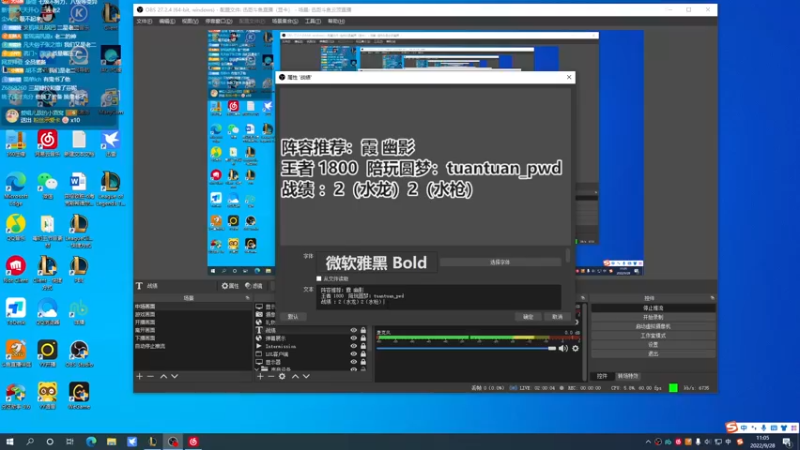The height and width of the screenshot is (450, 800).
Task: Toggle lock of 弹幕展示 source
Action: 363,338
